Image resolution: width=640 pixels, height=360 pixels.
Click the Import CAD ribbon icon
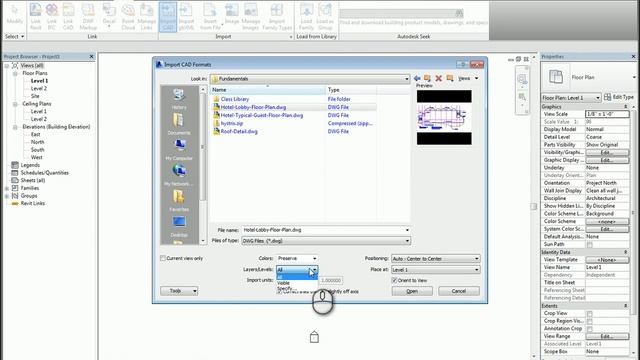point(167,16)
